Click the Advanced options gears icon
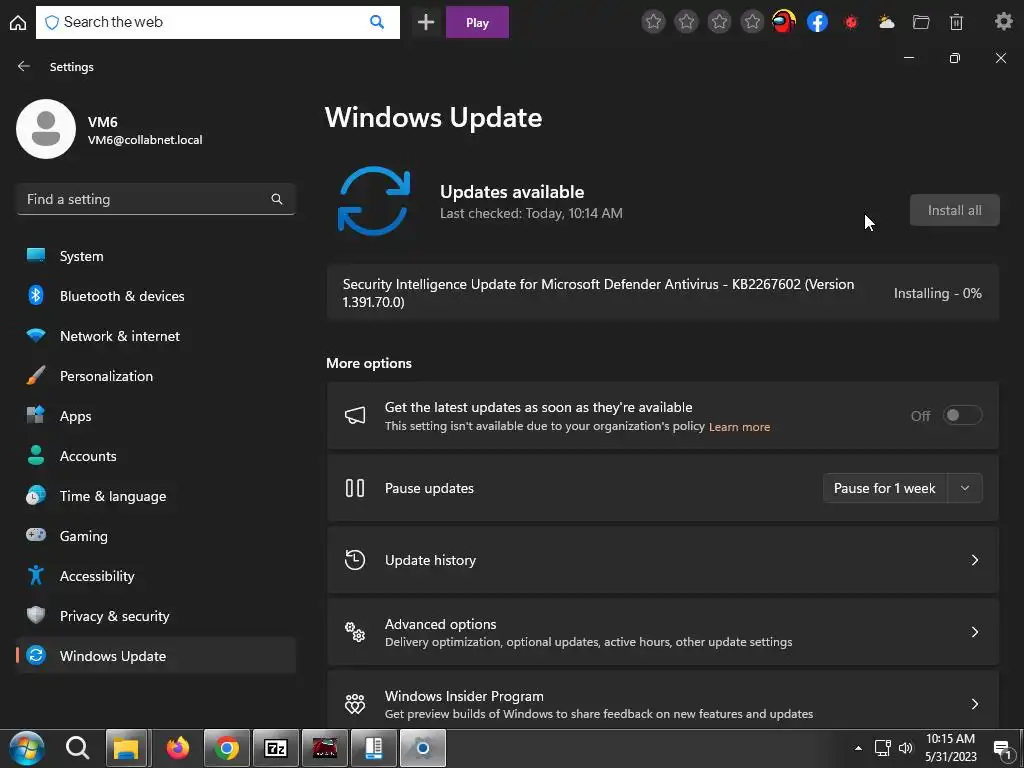 (x=355, y=632)
